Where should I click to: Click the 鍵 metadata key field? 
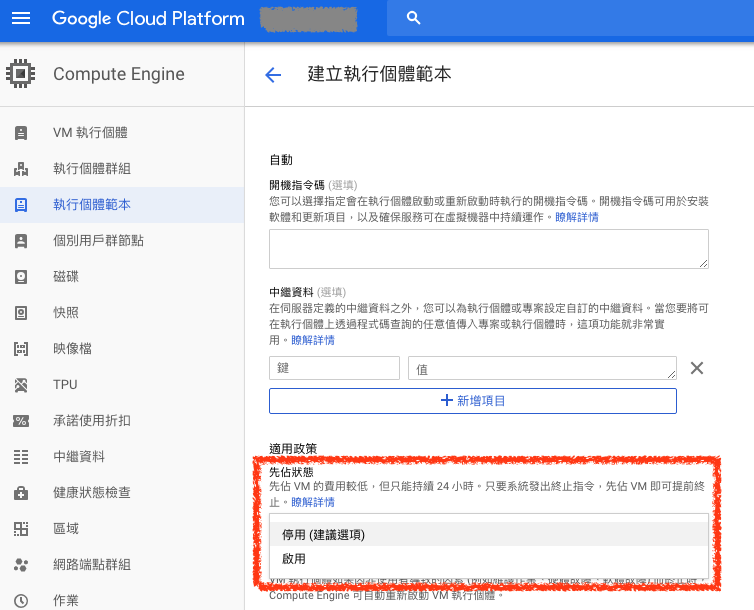coord(334,368)
